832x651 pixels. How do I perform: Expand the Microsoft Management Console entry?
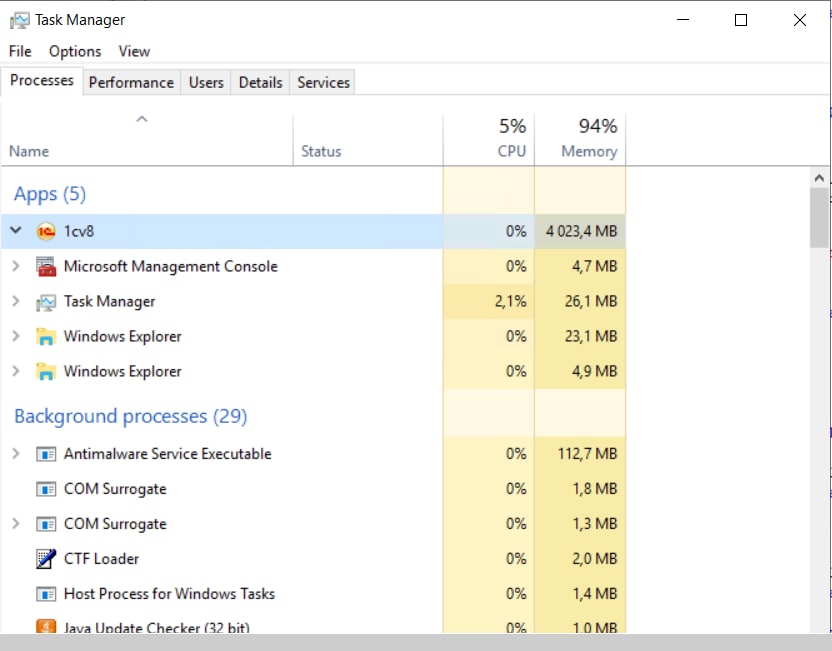click(15, 267)
